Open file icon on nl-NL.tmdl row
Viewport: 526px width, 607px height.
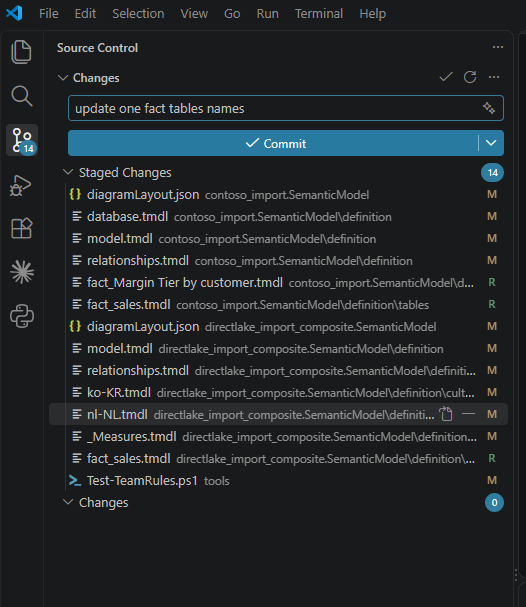446,414
